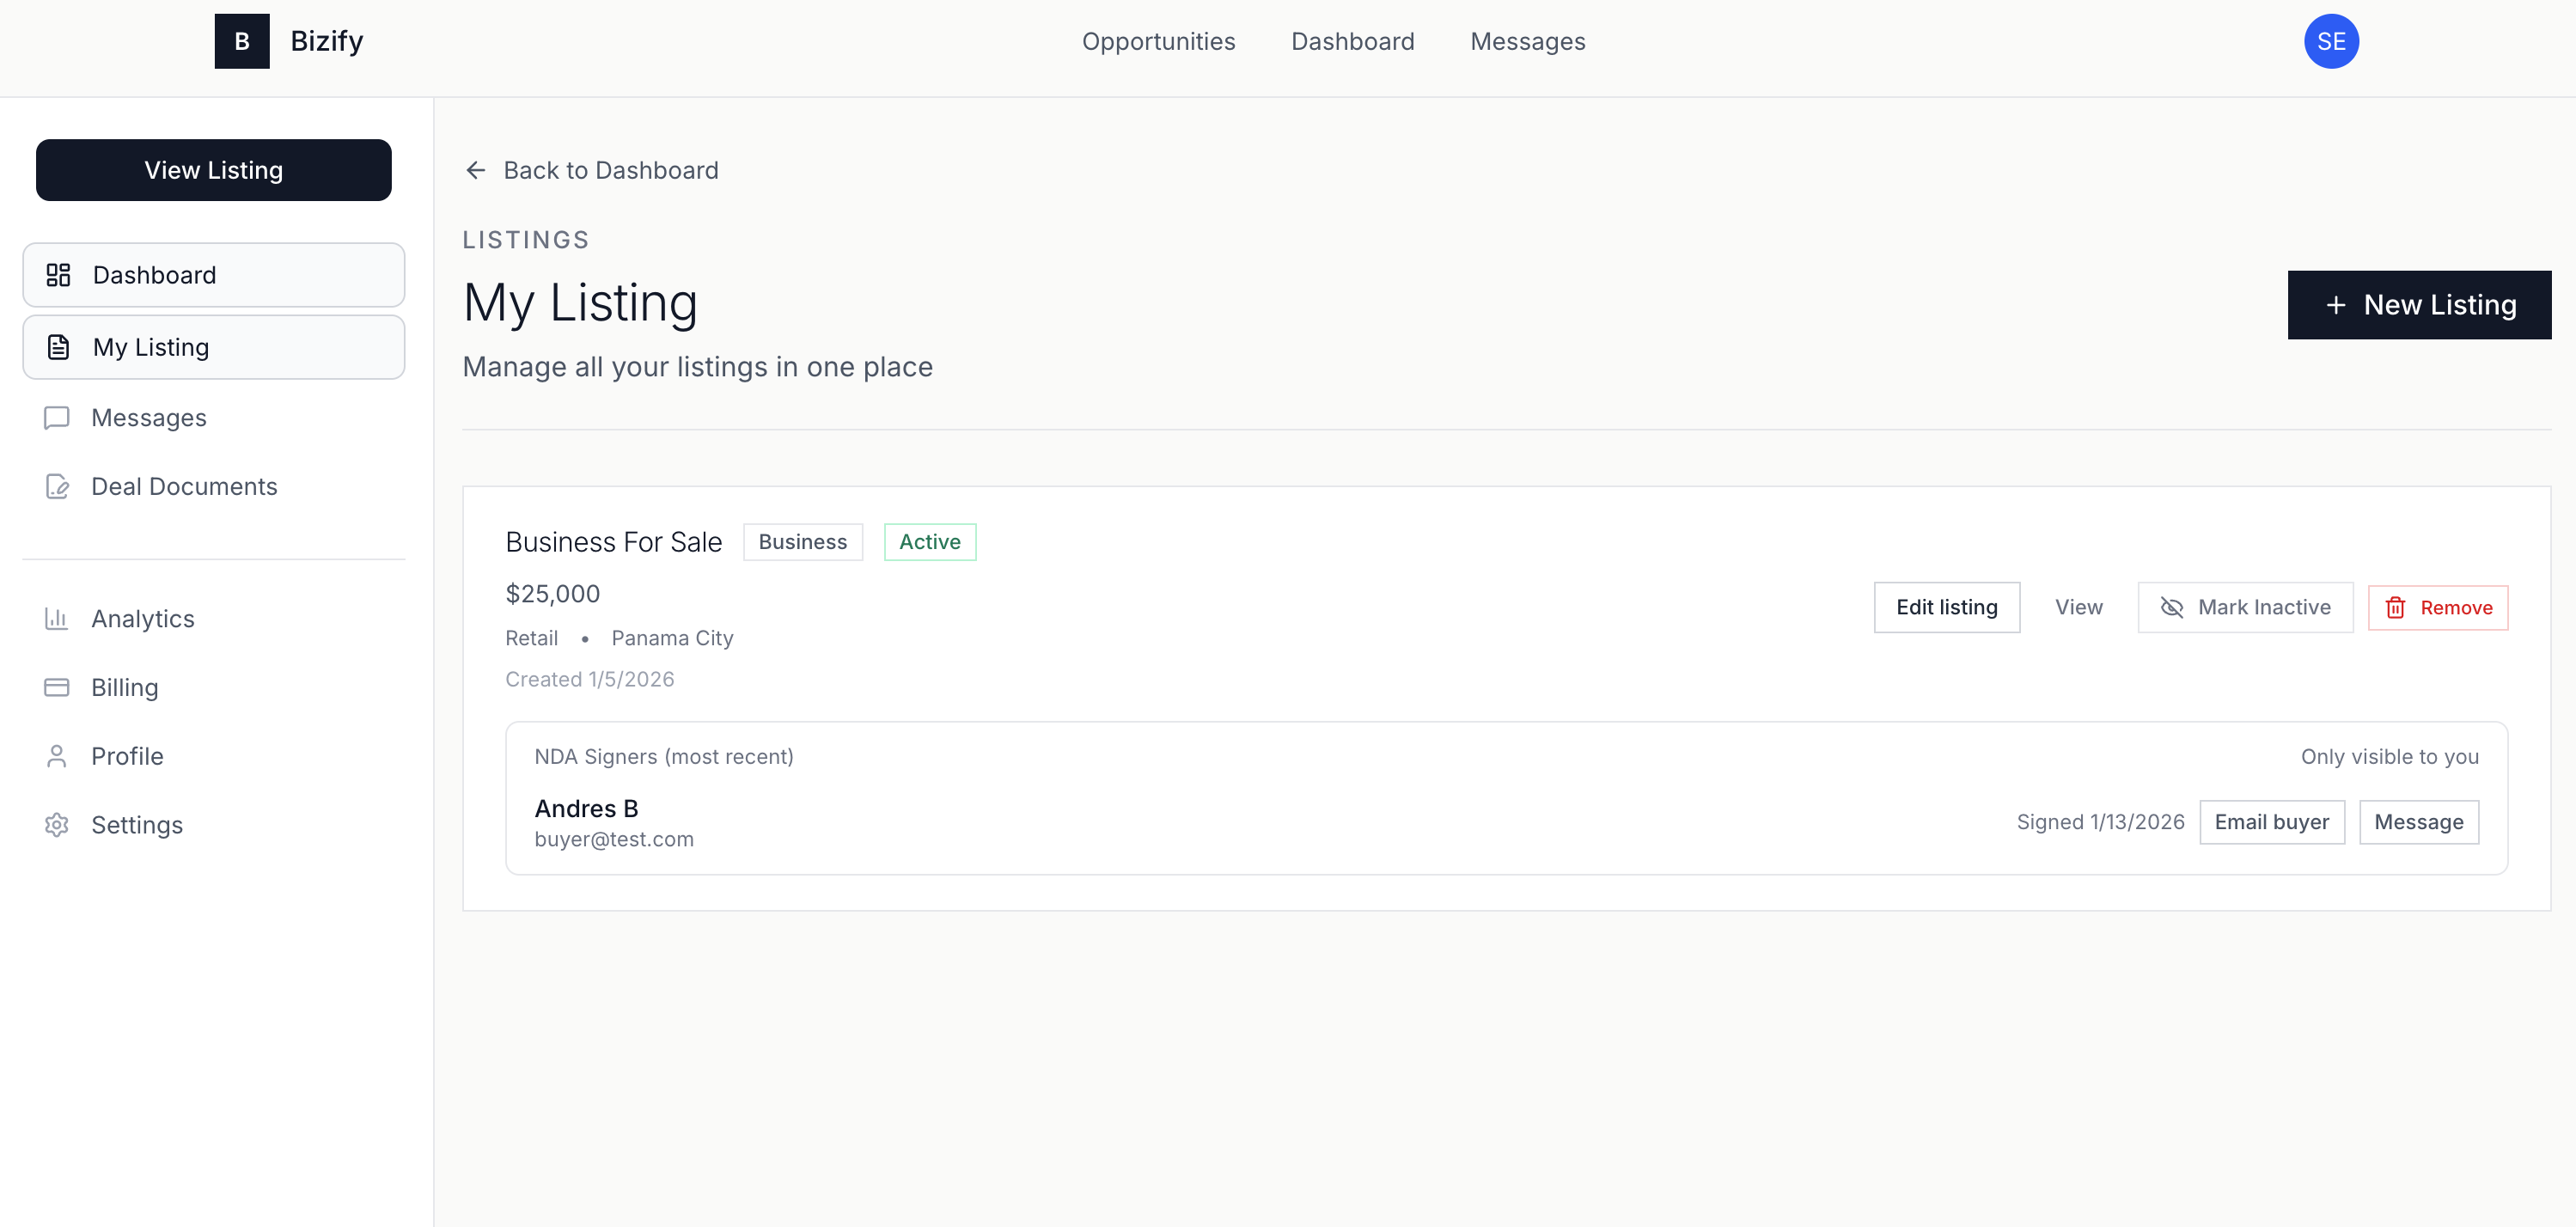Open Messages via the chat bubble icon
Viewport: 2576px width, 1227px height.
(57, 418)
